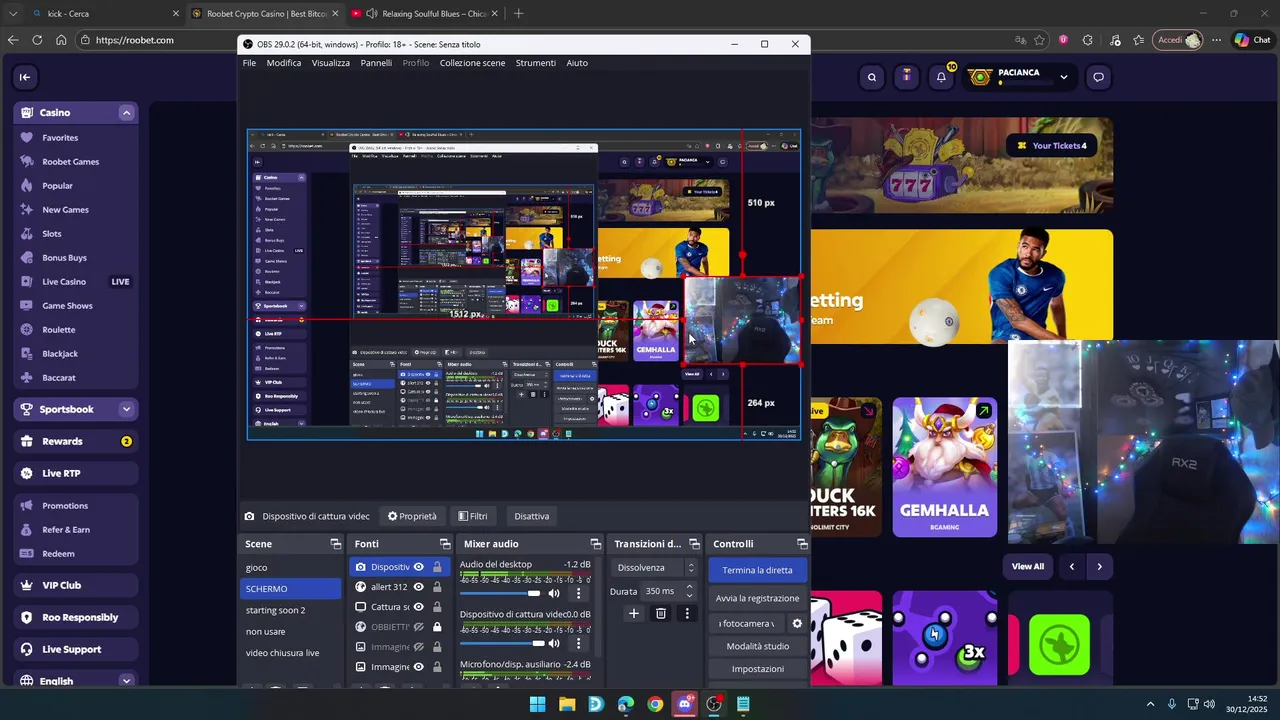The image size is (1280, 720).
Task: Open OBS Proprietà gear button
Action: (412, 516)
